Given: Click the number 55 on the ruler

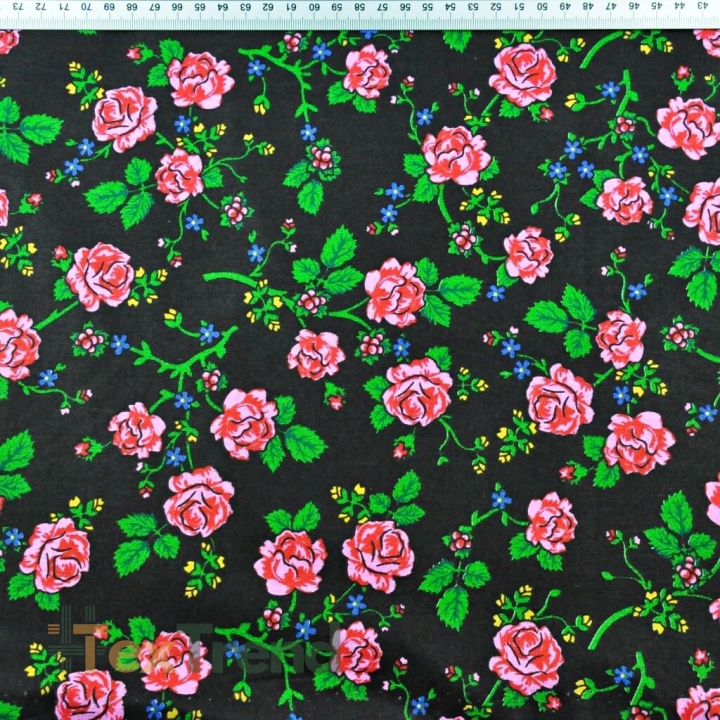Looking at the screenshot, I should [428, 7].
